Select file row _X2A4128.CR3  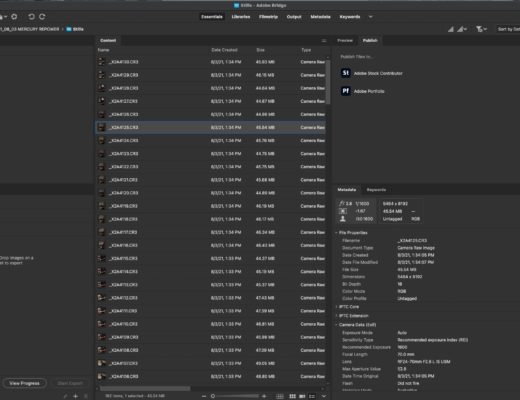pyautogui.click(x=211, y=88)
